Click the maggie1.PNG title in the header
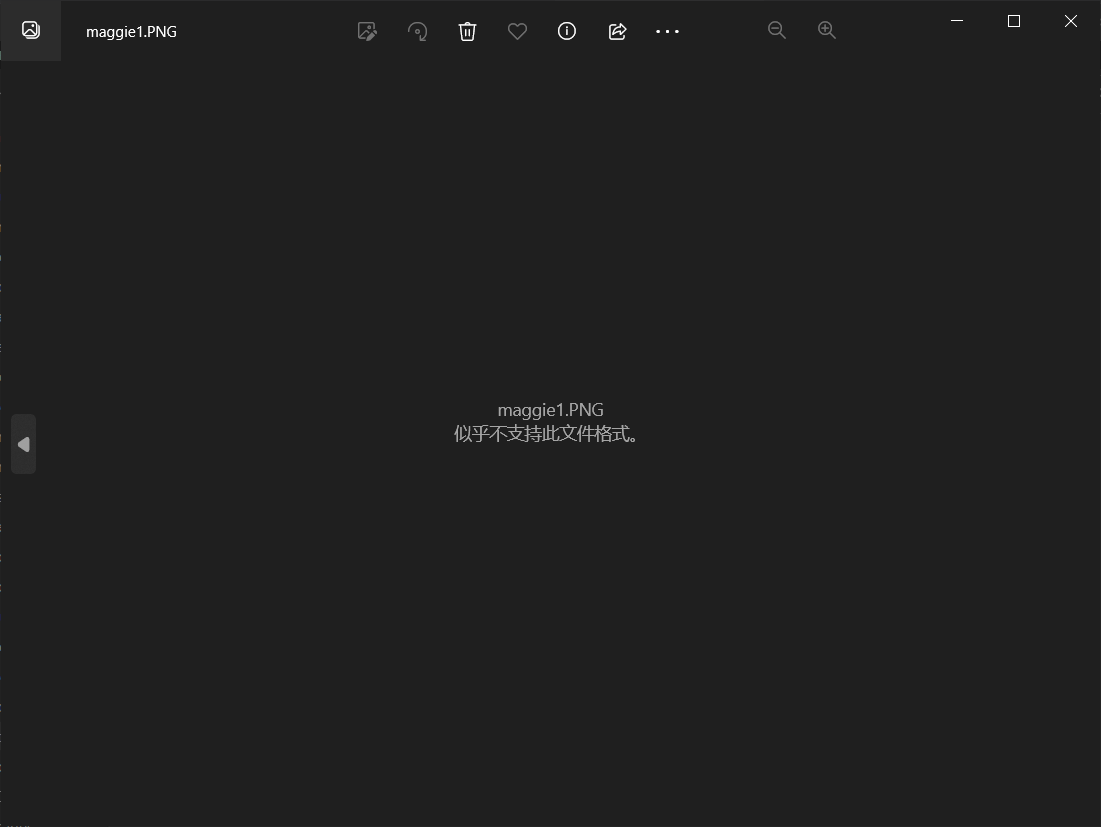This screenshot has width=1101, height=827. (131, 32)
